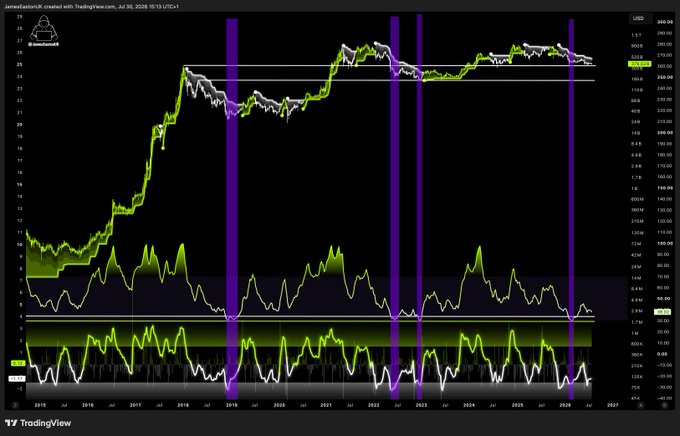680x436 pixels.
Task: Click the '2017' label on the time axis
Action: point(135,405)
